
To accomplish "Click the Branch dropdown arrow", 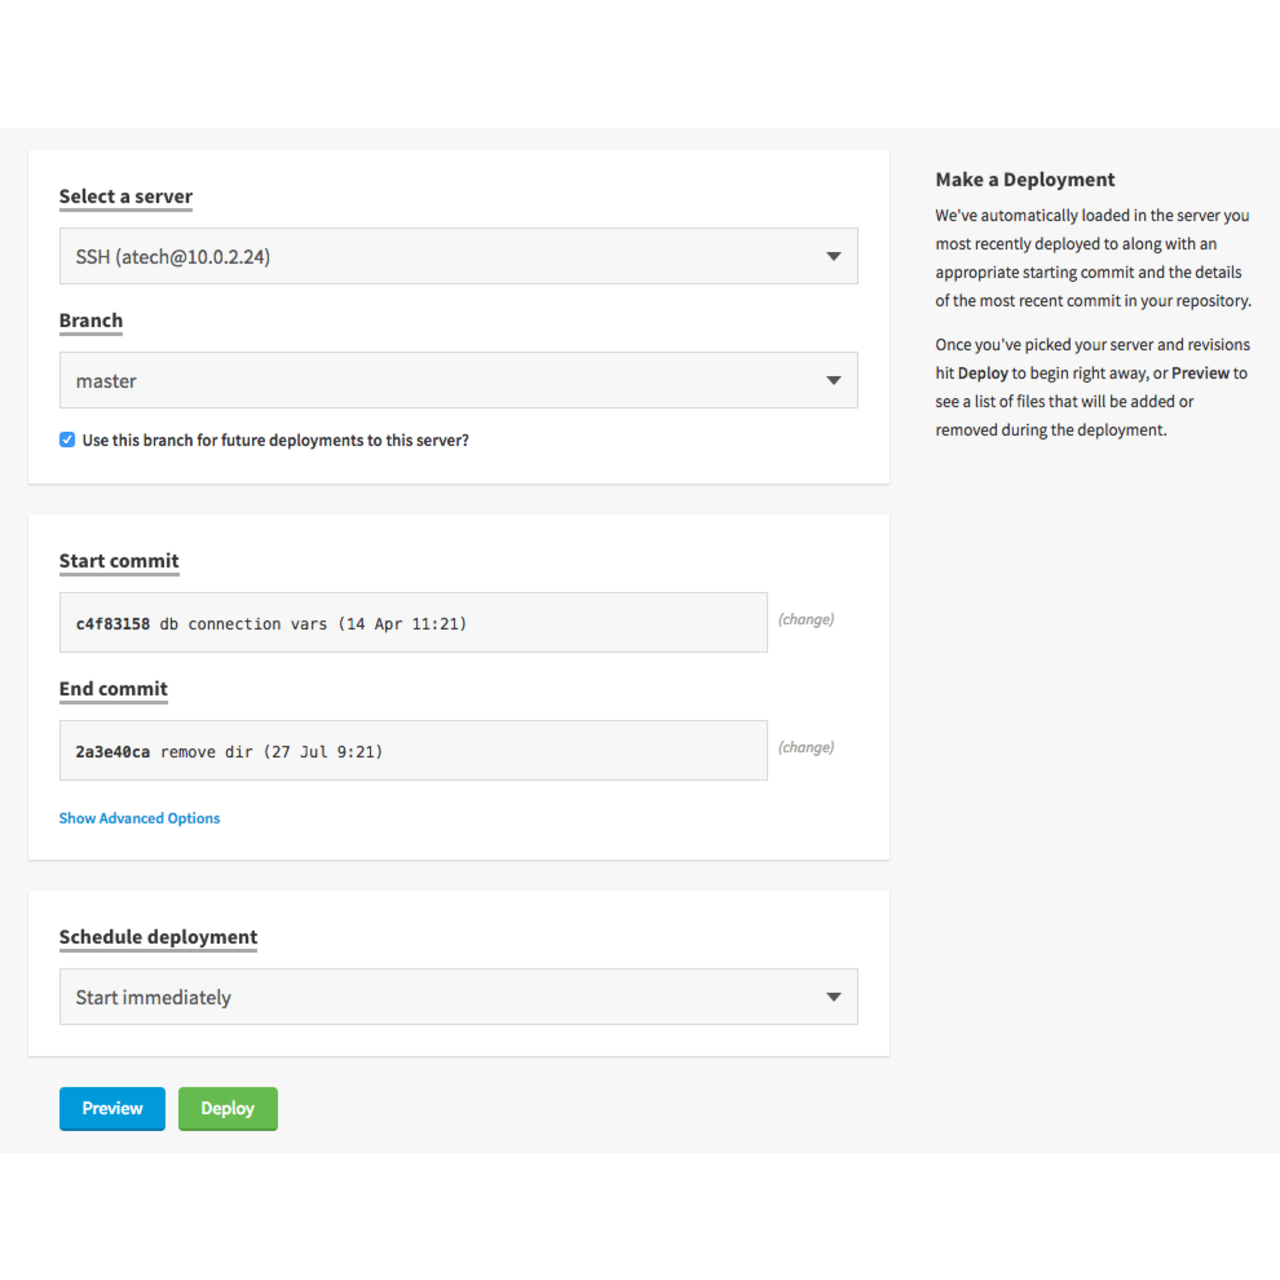I will click(x=834, y=380).
